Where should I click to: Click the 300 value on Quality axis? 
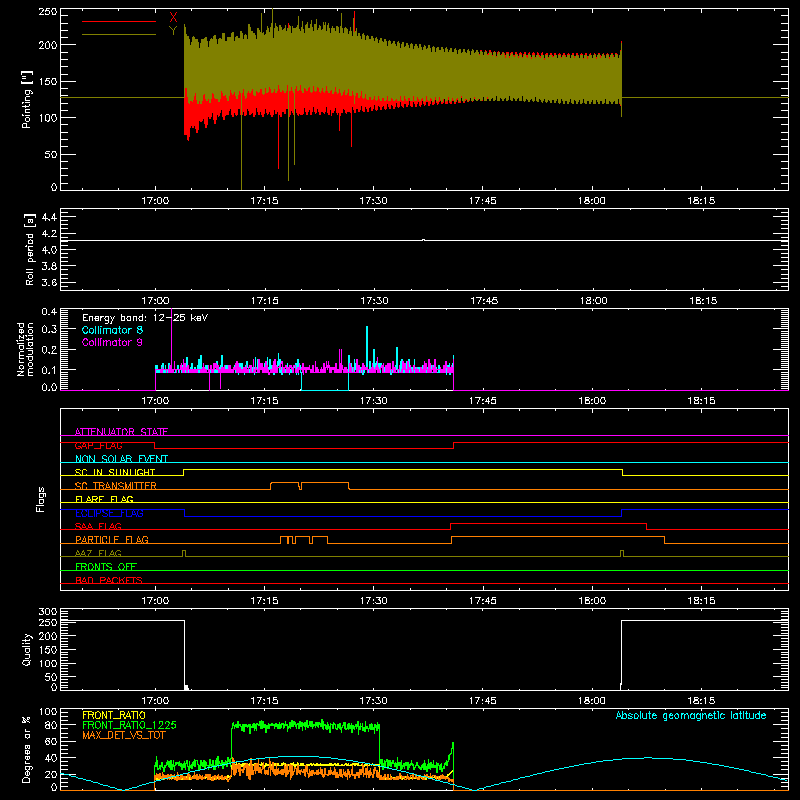point(48,612)
